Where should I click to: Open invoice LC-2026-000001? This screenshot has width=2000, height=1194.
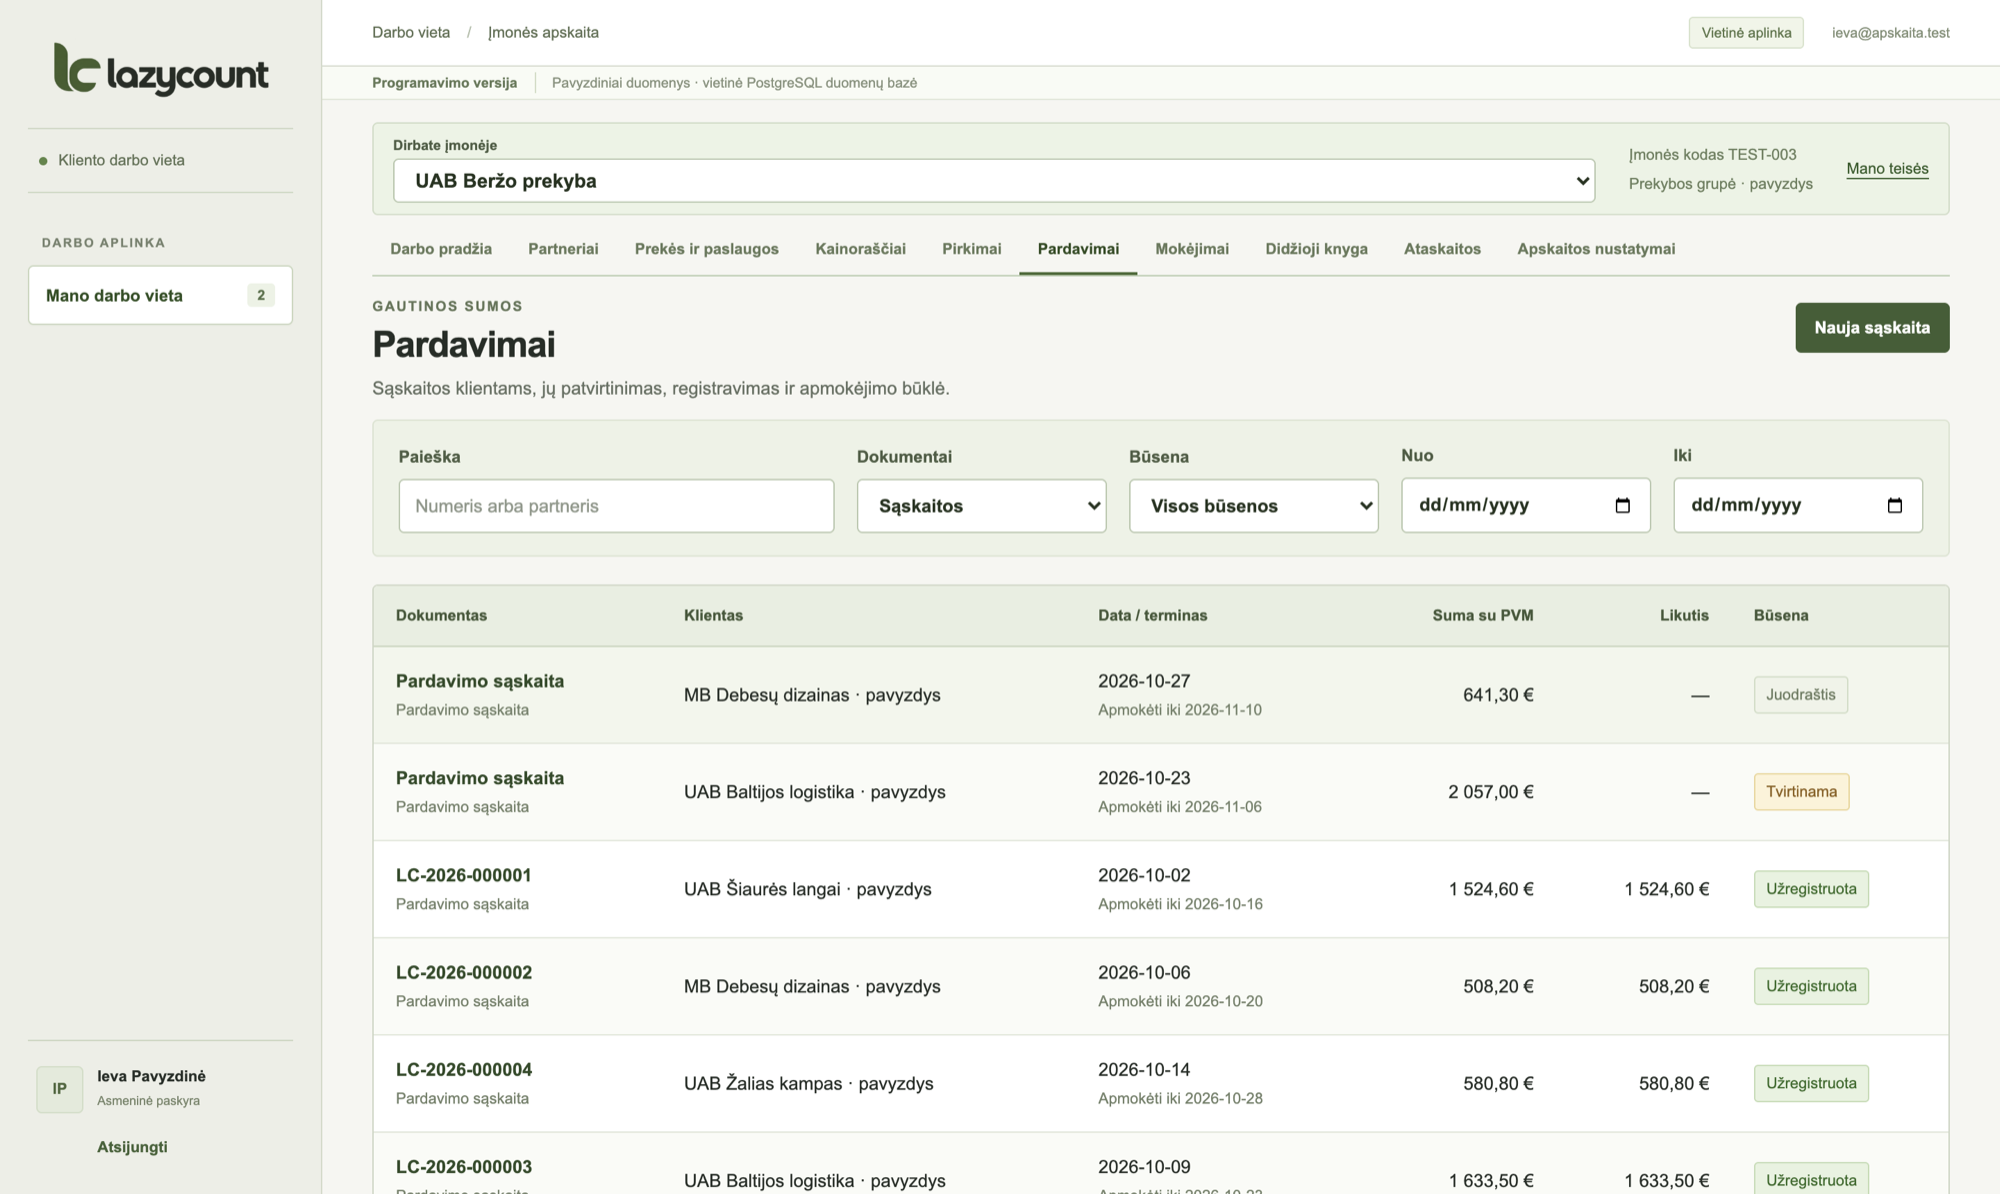click(x=464, y=875)
